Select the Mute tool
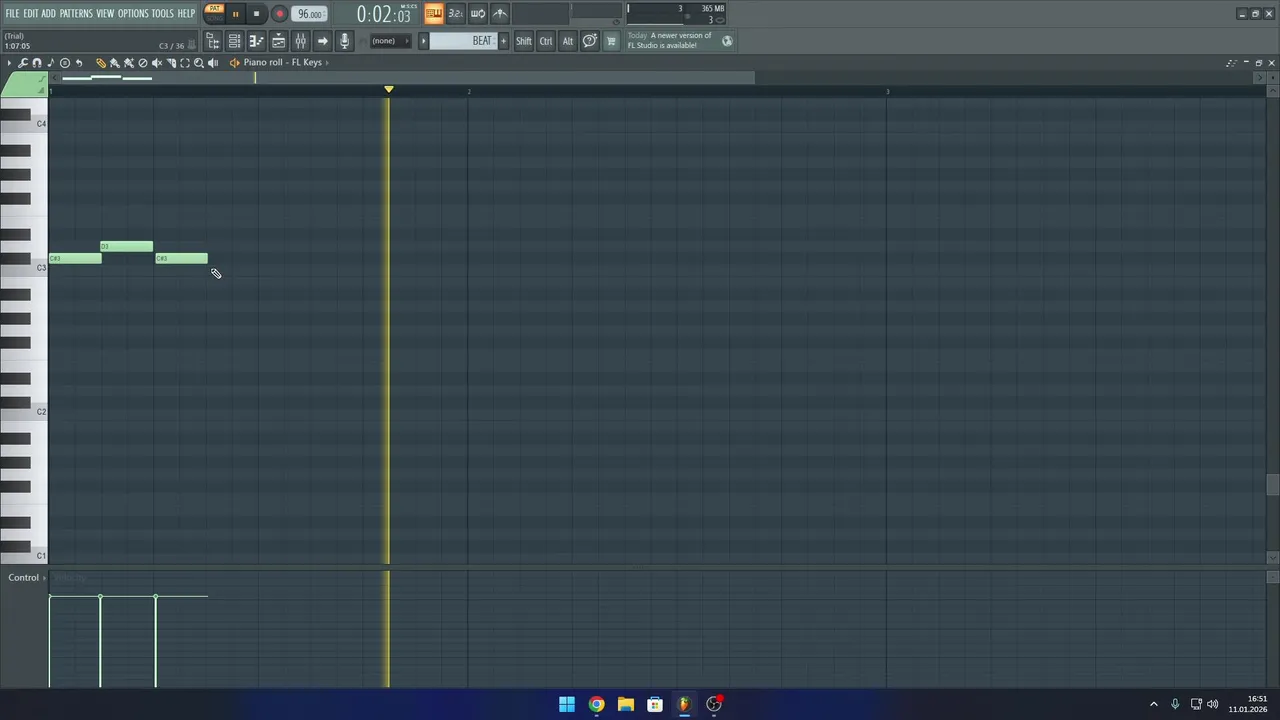This screenshot has width=1280, height=720. pyautogui.click(x=156, y=62)
